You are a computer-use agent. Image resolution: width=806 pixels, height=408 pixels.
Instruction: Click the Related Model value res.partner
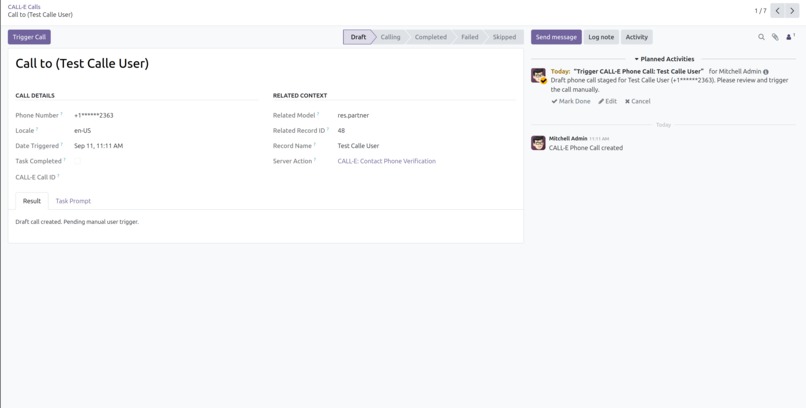pos(353,116)
